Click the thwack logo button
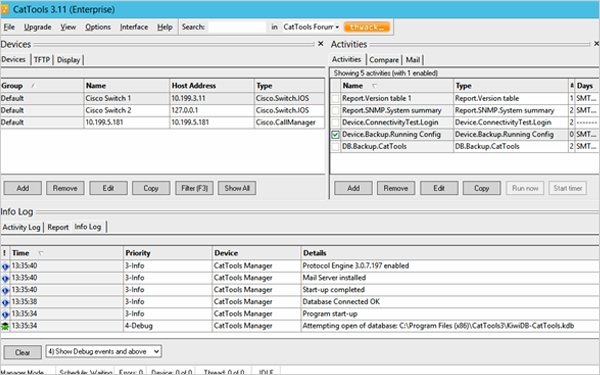 pyautogui.click(x=367, y=27)
